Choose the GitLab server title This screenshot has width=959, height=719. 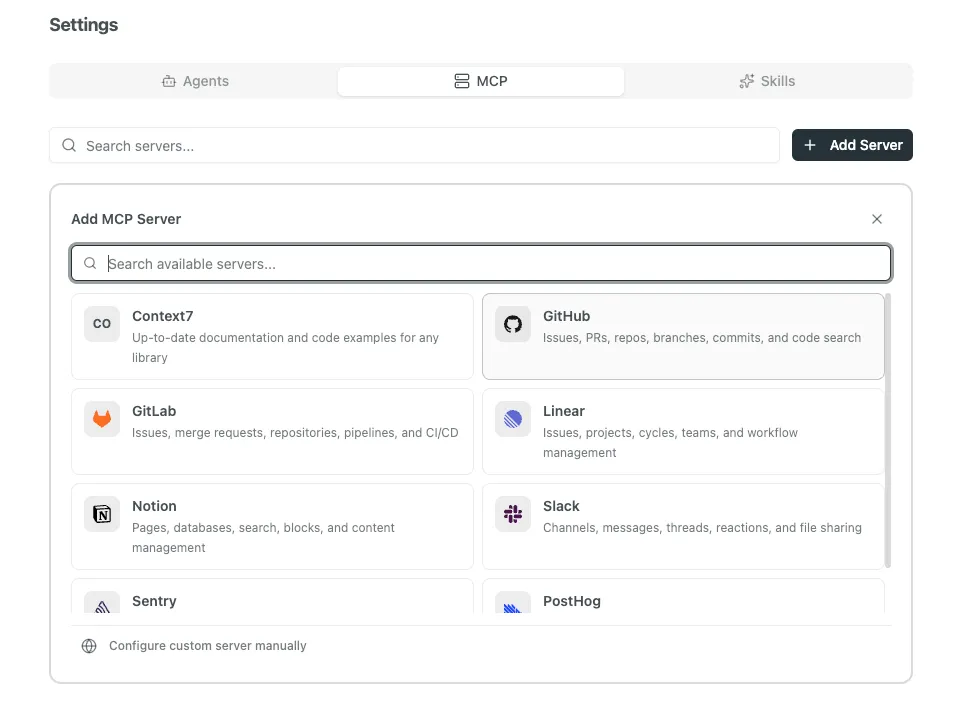154,411
